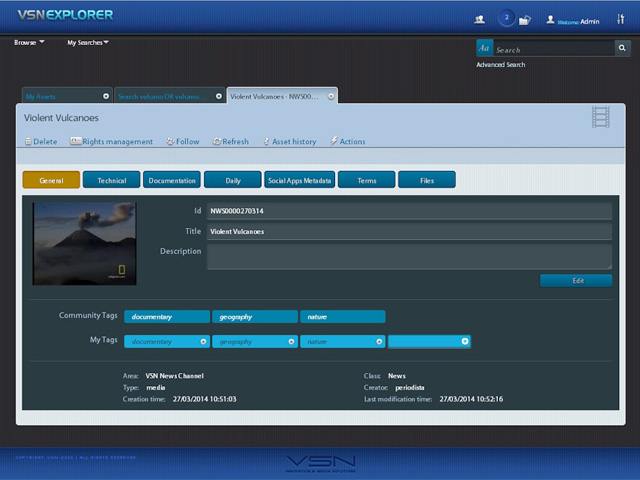Click into the Search input field

point(553,49)
